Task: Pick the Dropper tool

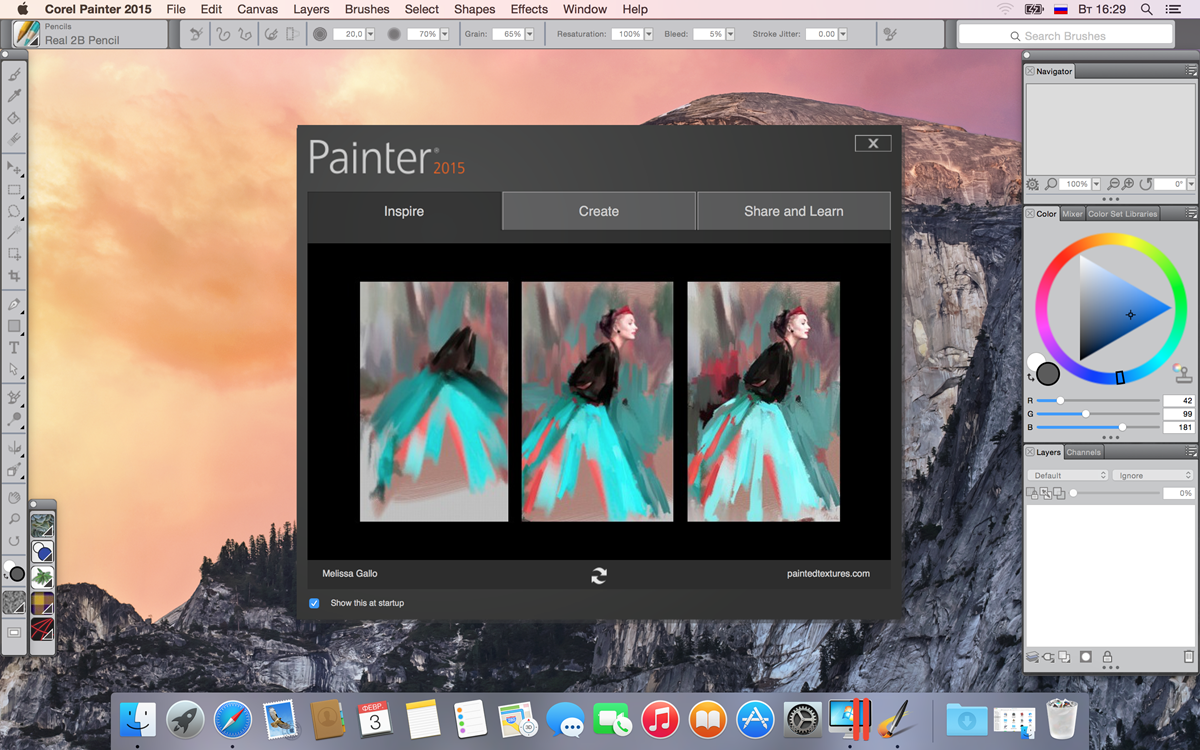Action: tap(14, 96)
